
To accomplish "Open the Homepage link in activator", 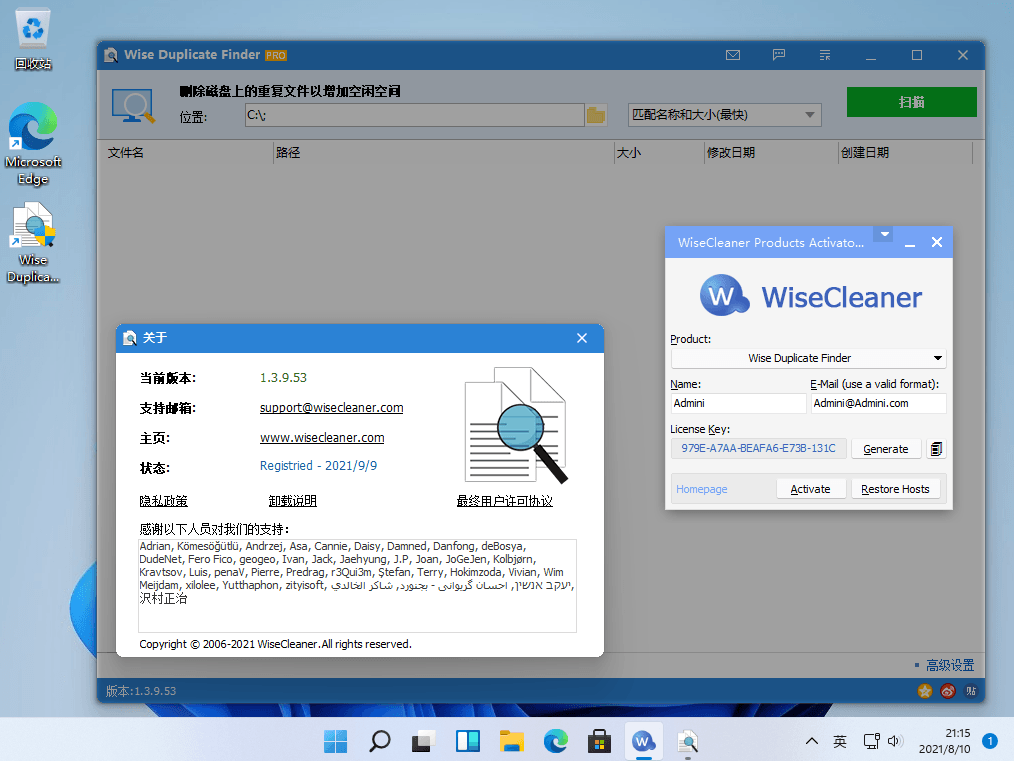I will click(x=702, y=489).
